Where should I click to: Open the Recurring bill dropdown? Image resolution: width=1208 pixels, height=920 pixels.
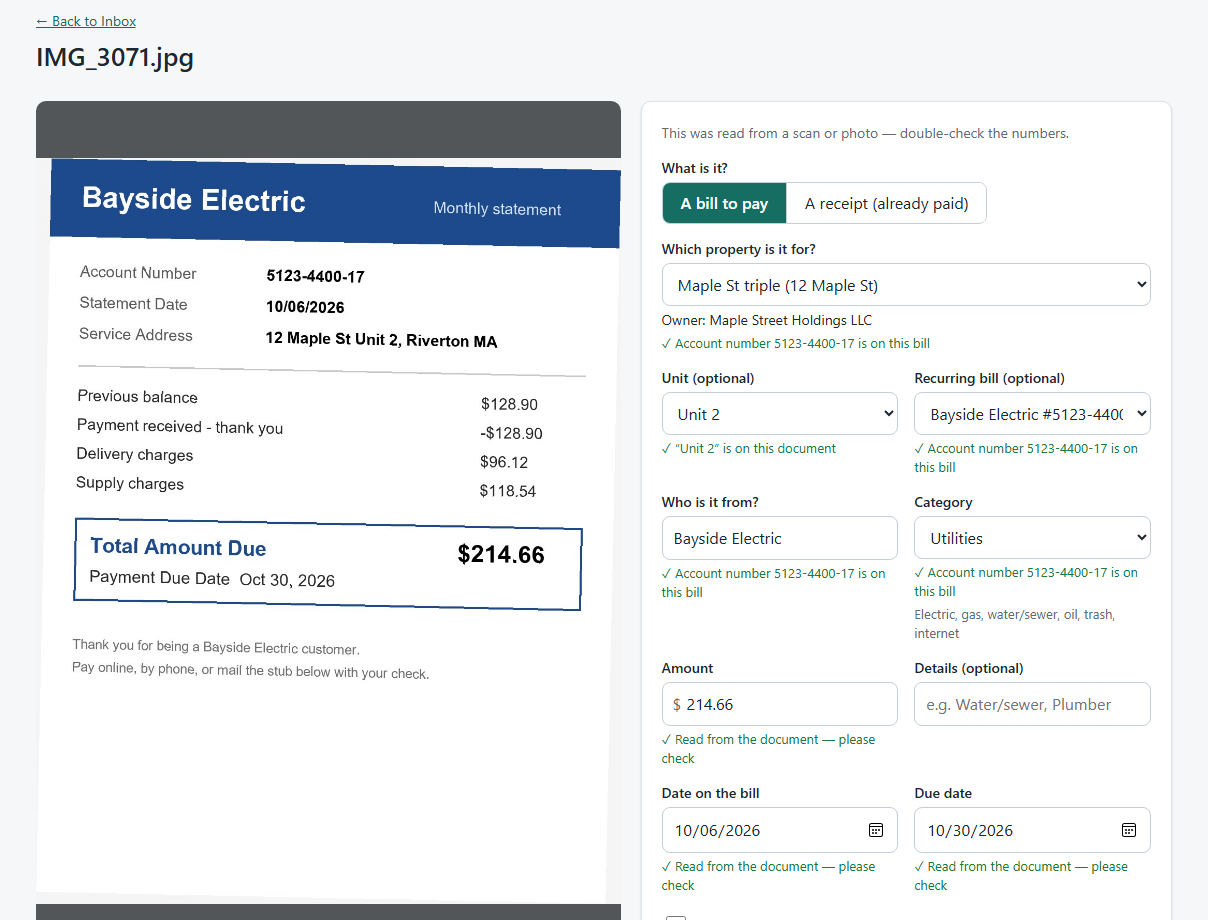(1032, 414)
